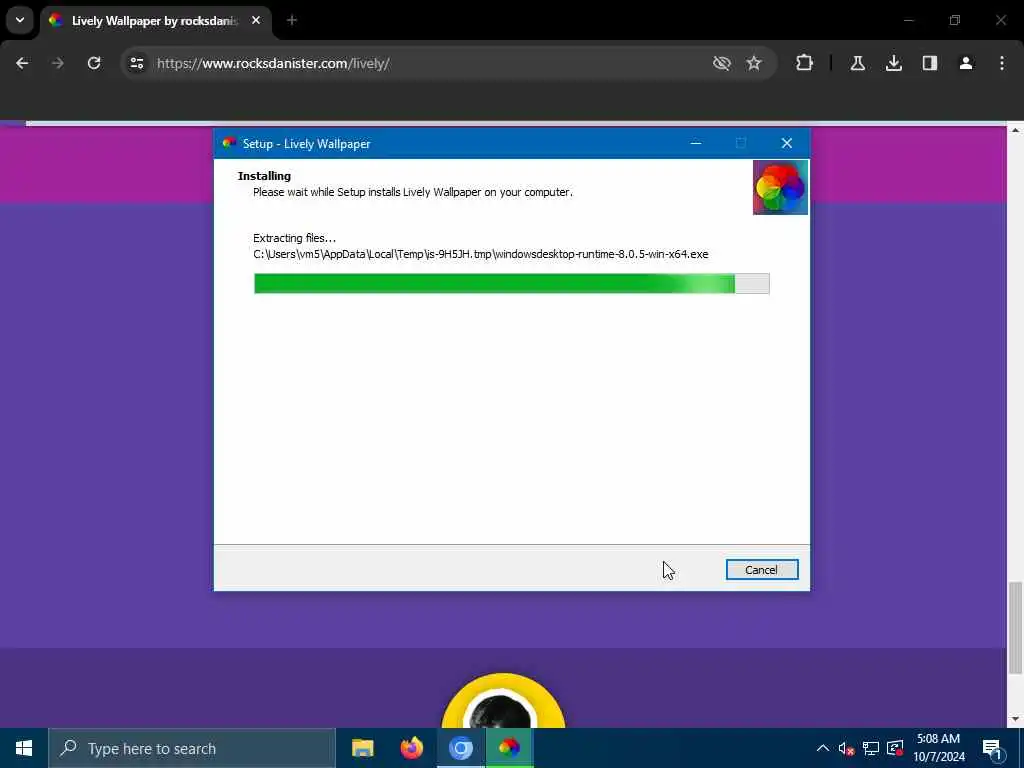This screenshot has width=1024, height=768.
Task: Open a new browser tab
Action: (292, 20)
